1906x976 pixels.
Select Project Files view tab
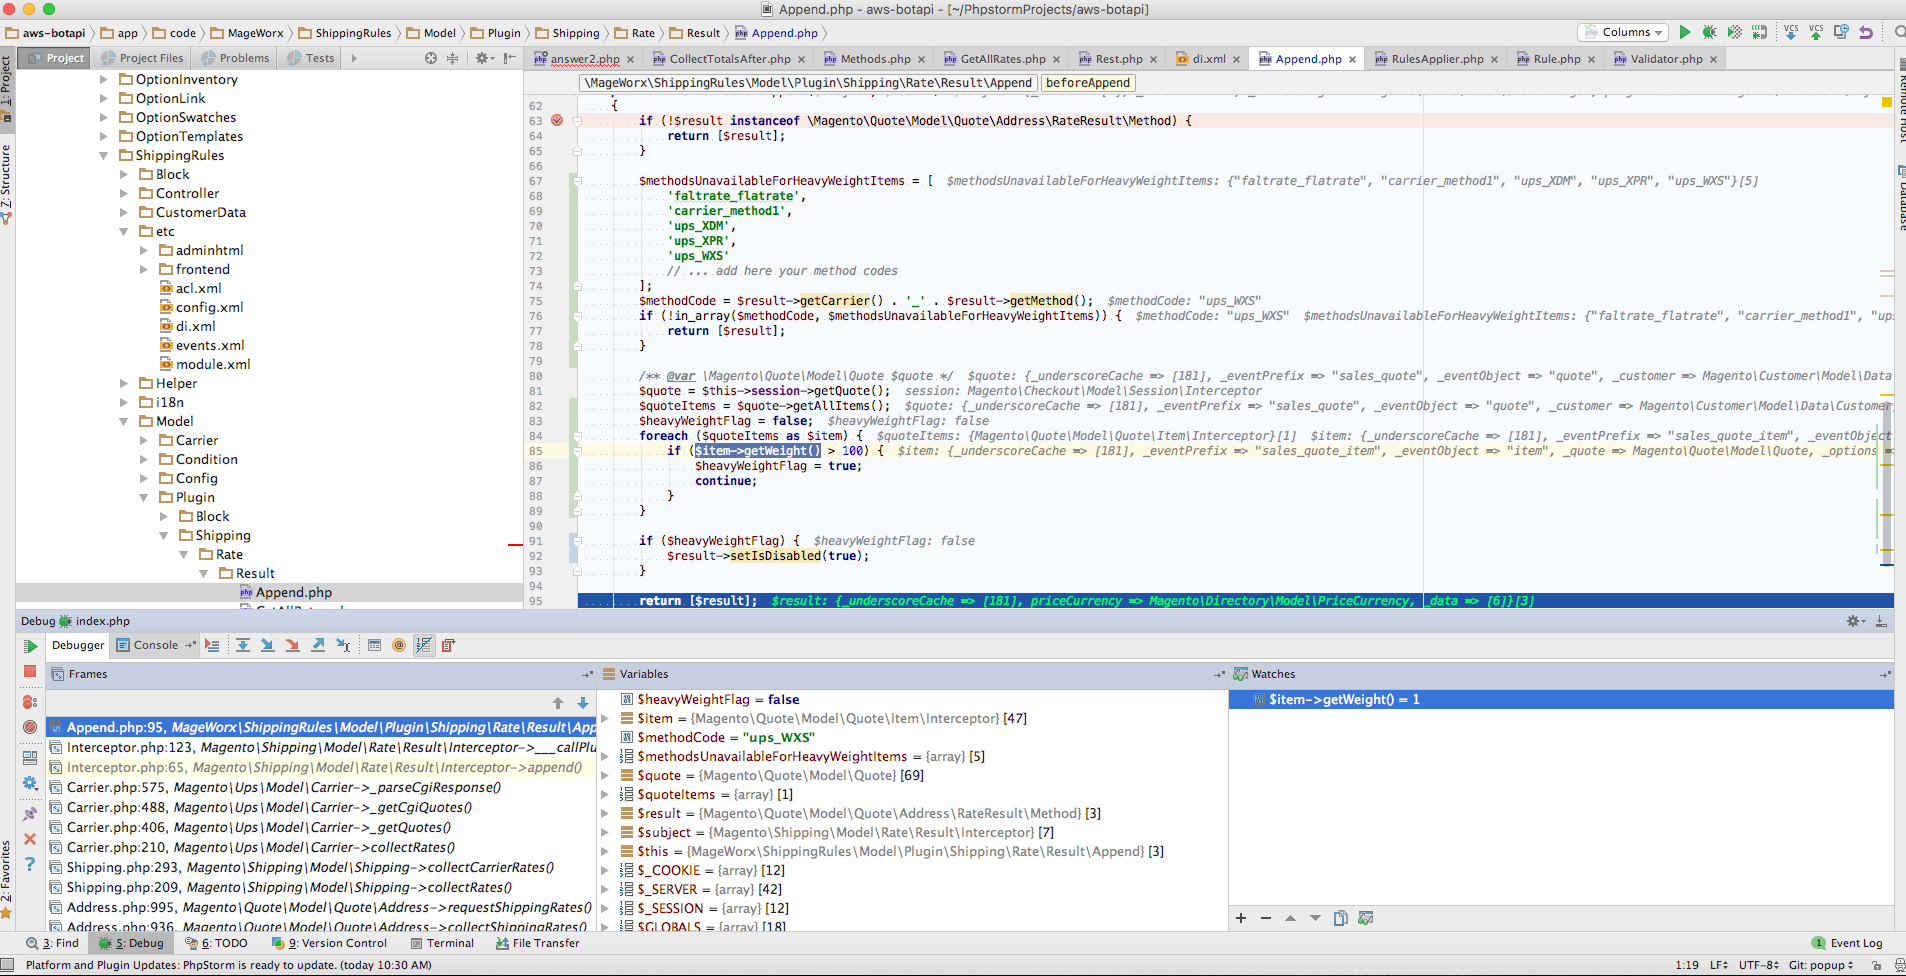click(x=142, y=58)
